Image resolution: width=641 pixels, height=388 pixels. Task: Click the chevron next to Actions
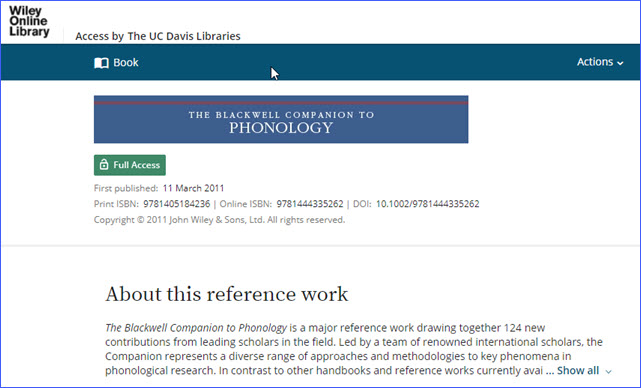(620, 63)
